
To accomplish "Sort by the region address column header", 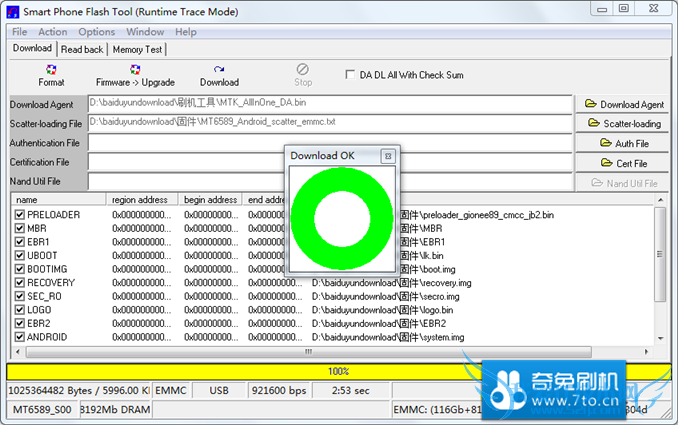I will [x=140, y=200].
